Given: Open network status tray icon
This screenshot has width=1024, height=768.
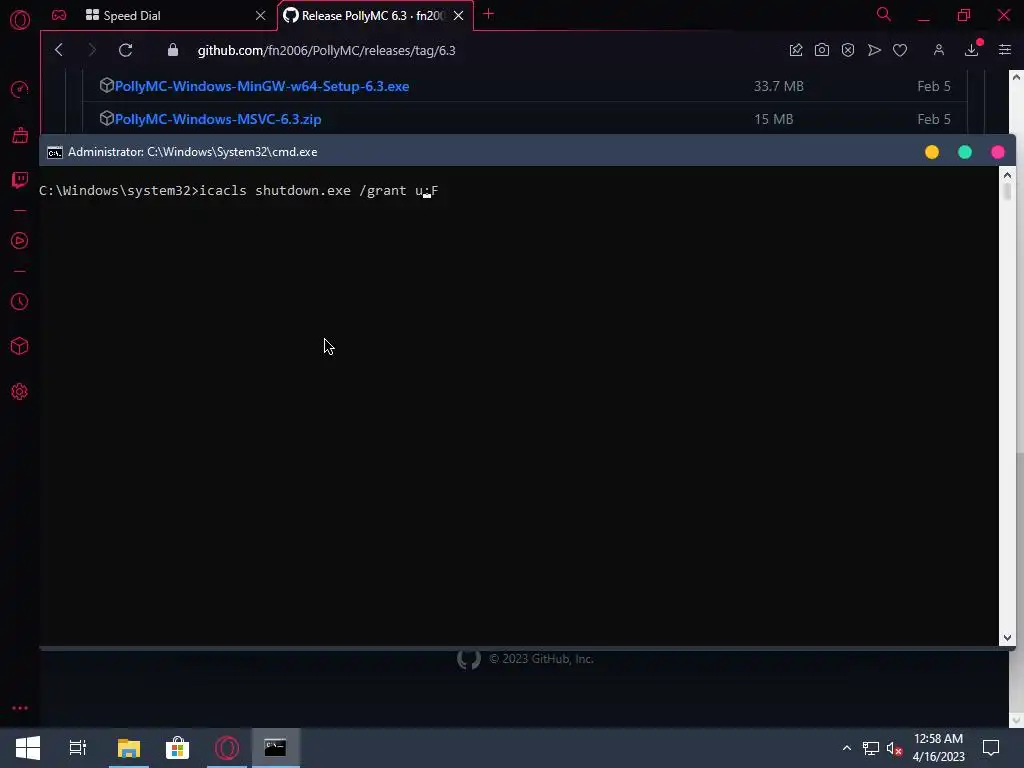Looking at the screenshot, I should click(x=871, y=748).
